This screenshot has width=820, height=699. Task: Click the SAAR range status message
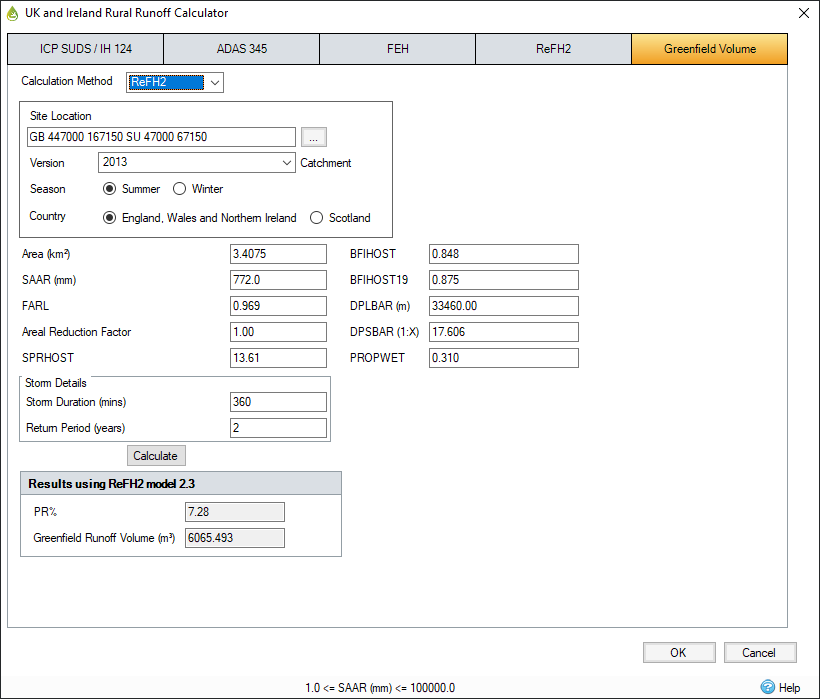(380, 687)
